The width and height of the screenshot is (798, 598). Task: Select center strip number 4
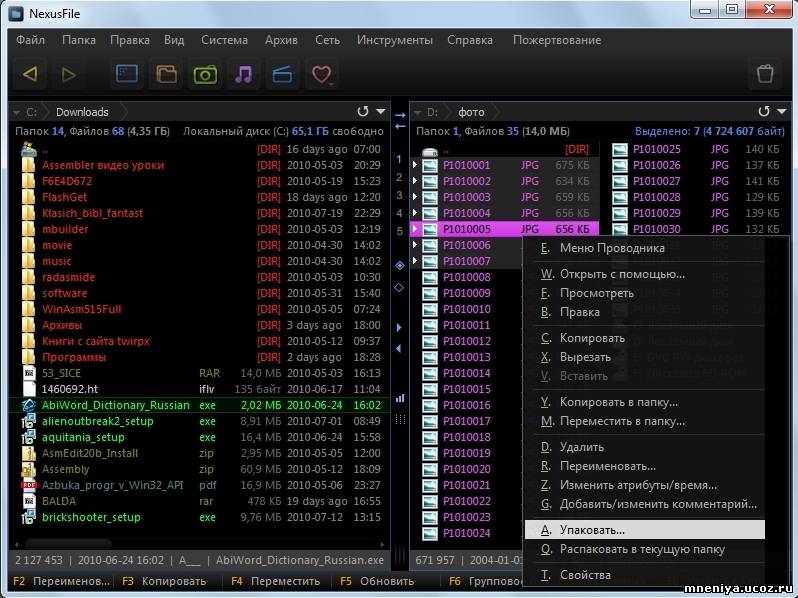point(399,213)
